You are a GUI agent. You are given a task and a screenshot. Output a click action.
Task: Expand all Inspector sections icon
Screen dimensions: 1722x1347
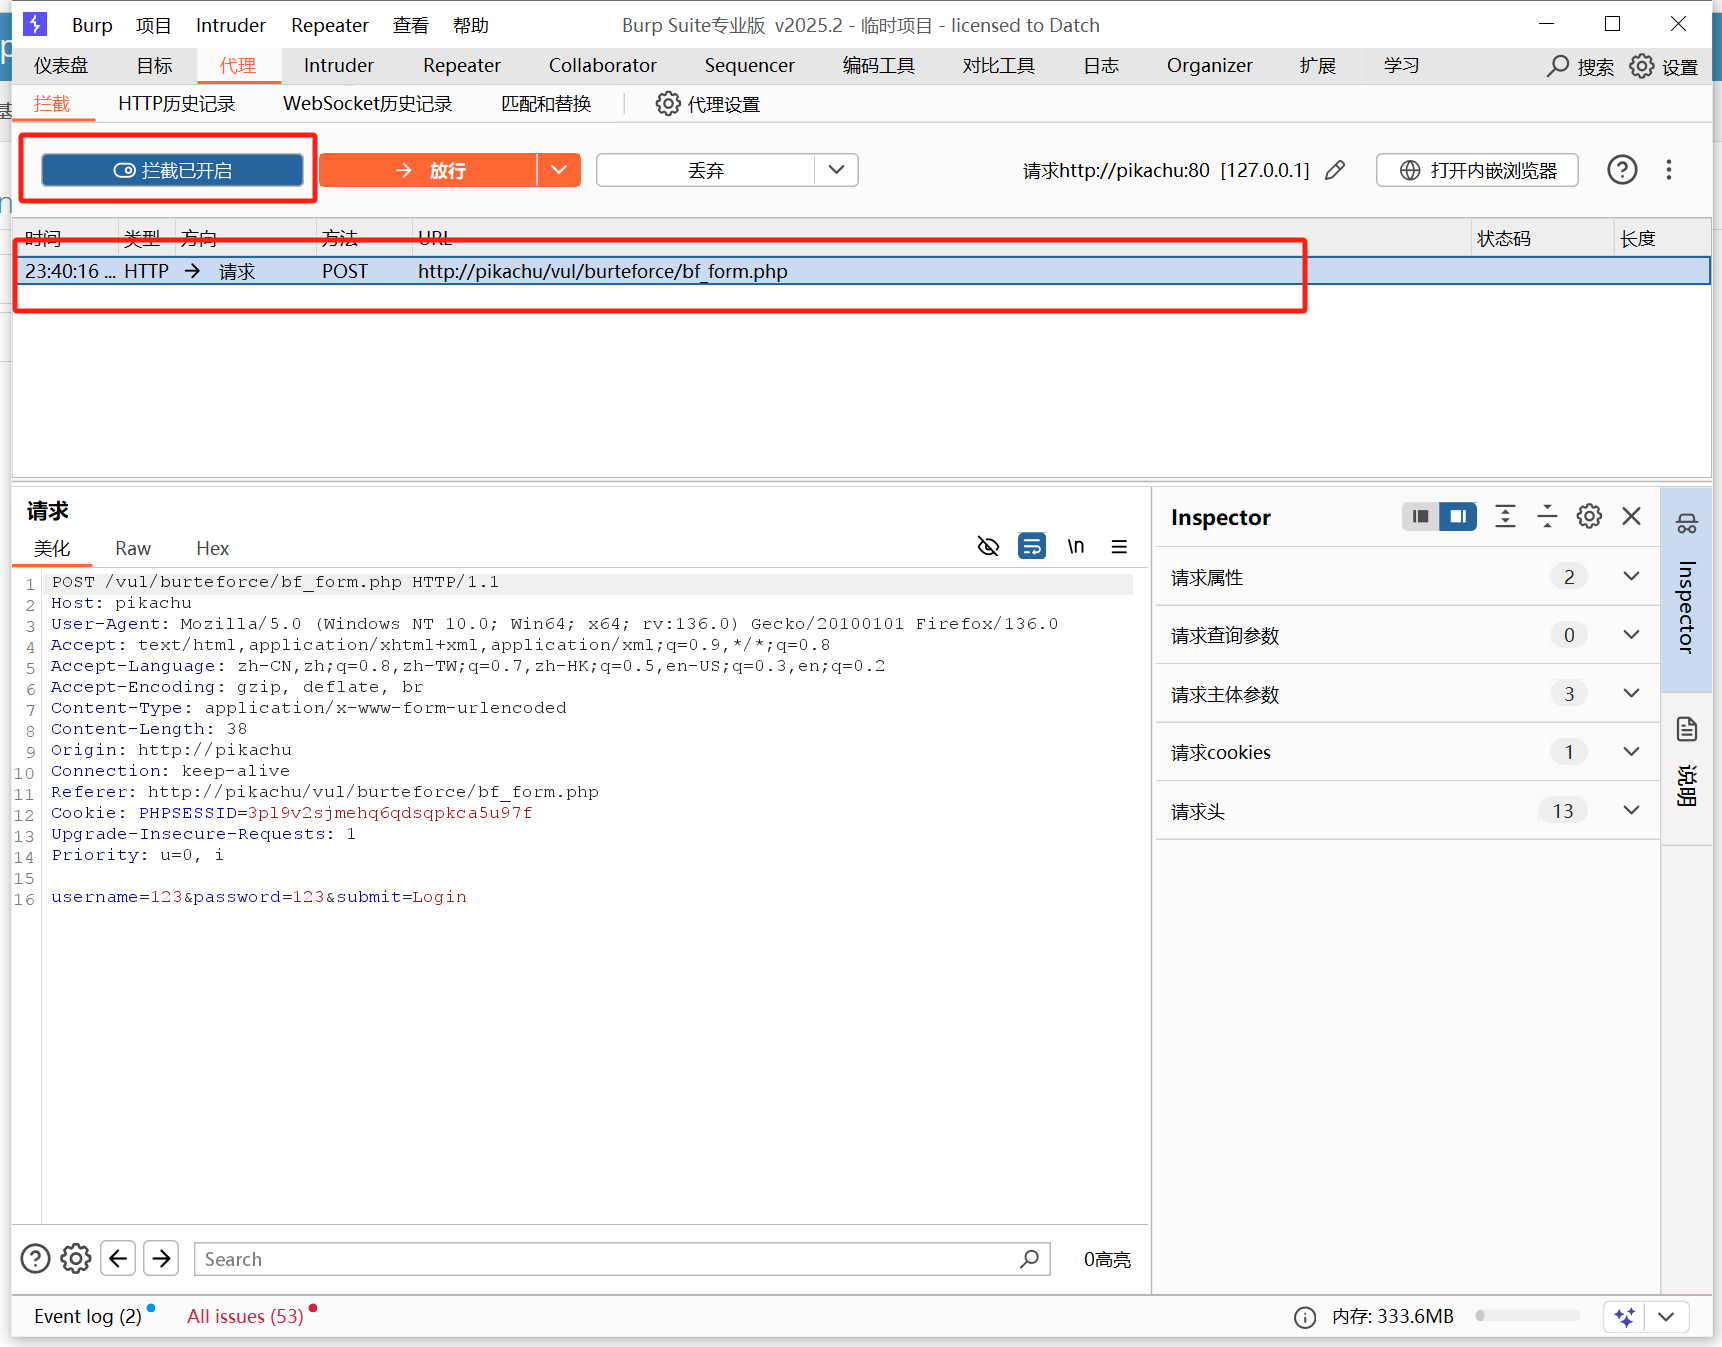pyautogui.click(x=1505, y=516)
